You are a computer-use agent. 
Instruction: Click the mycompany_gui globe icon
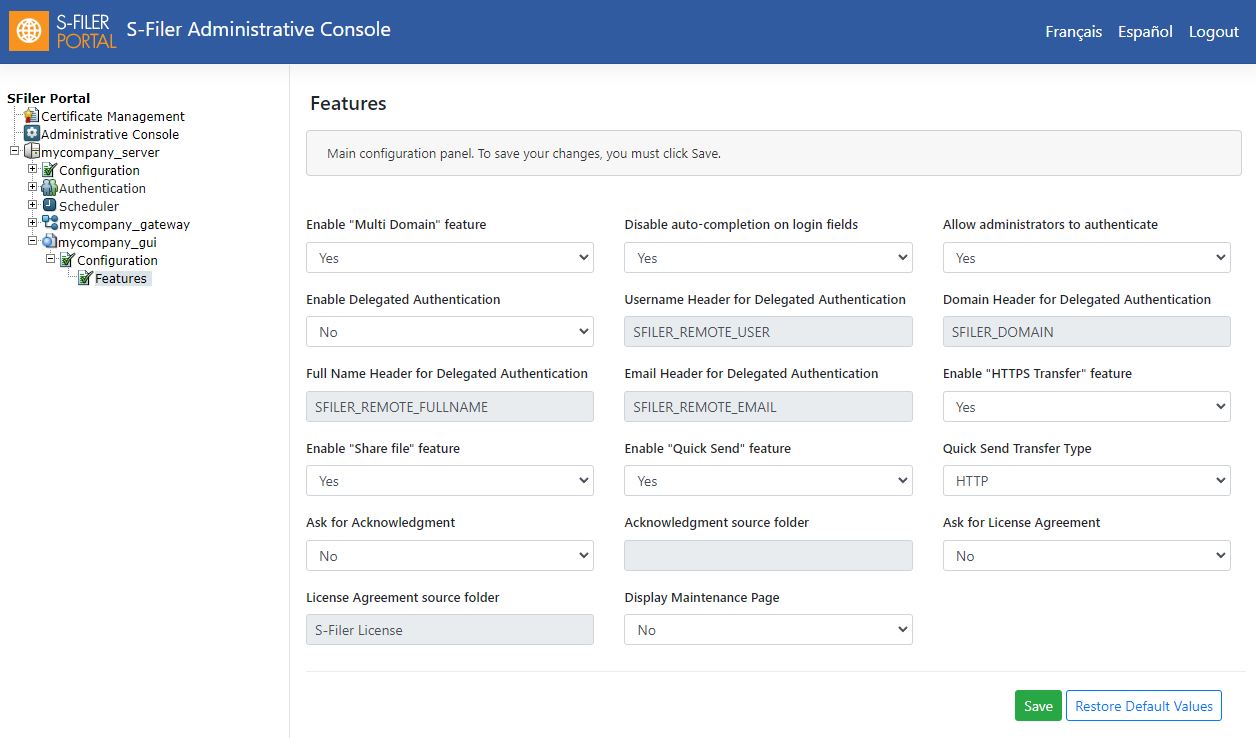[x=50, y=242]
